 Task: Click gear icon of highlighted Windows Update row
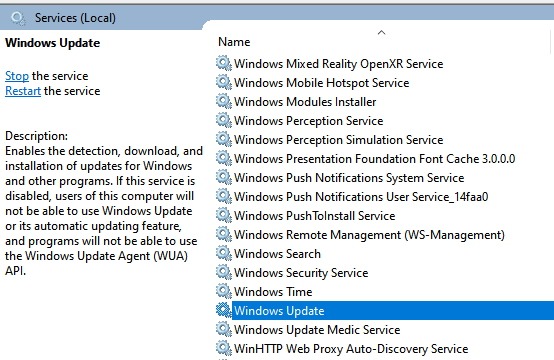click(224, 311)
